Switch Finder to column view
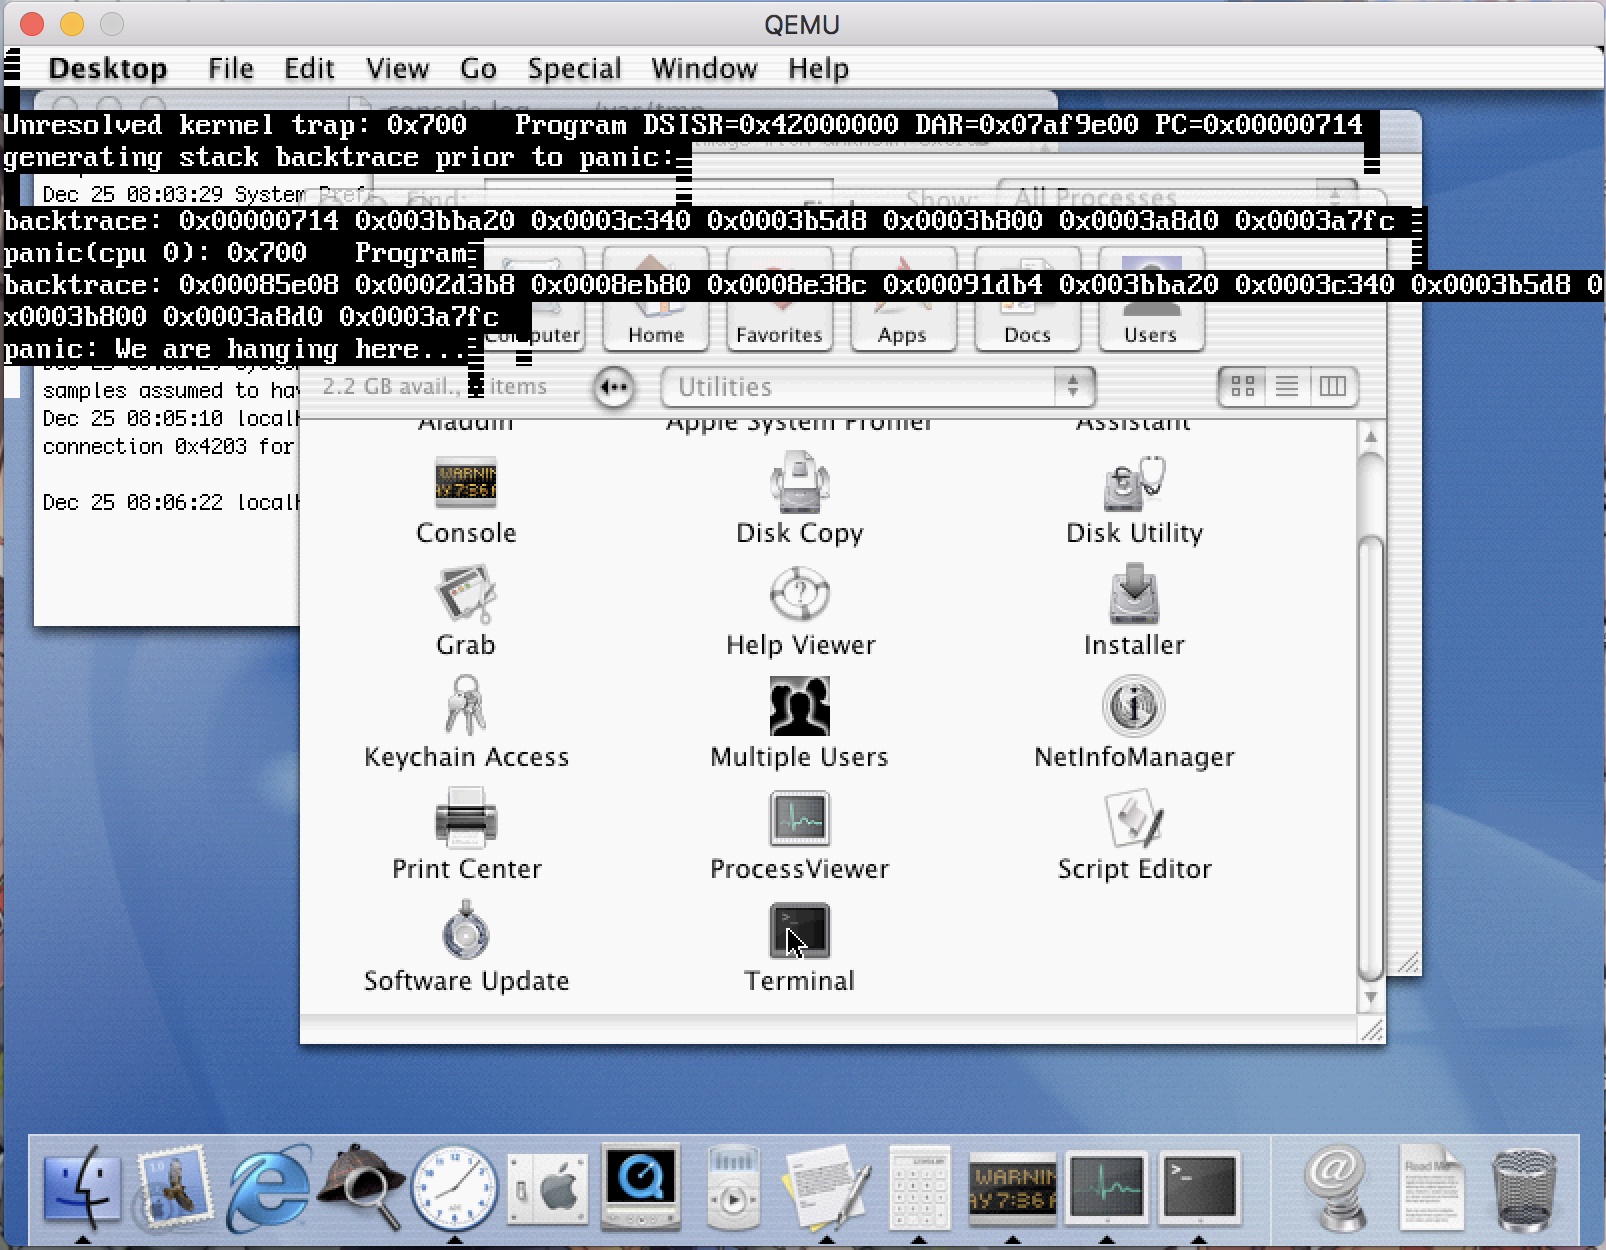Screen dimensions: 1606x1250 click(1333, 386)
